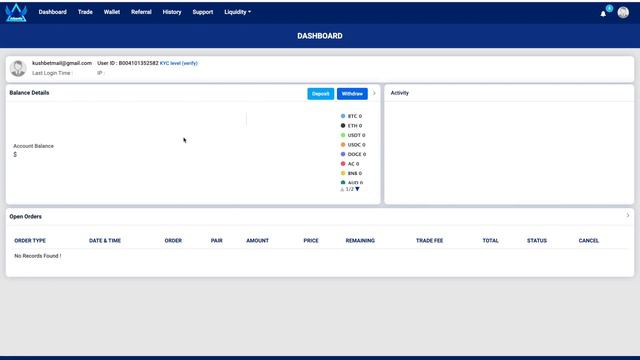Open the Support menu item
Viewport: 640px width, 360px height.
click(203, 12)
